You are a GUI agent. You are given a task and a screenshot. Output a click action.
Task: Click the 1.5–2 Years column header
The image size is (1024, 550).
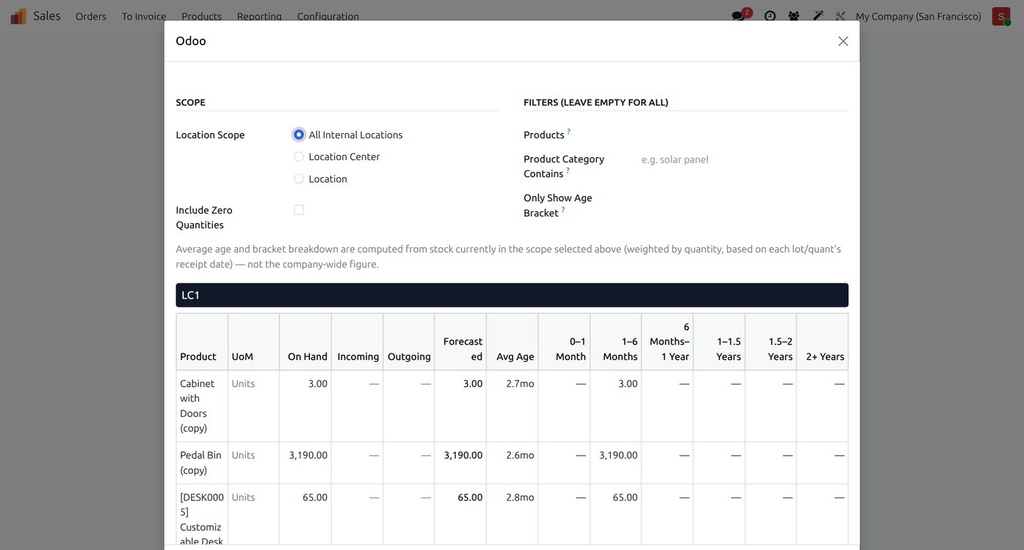771,342
